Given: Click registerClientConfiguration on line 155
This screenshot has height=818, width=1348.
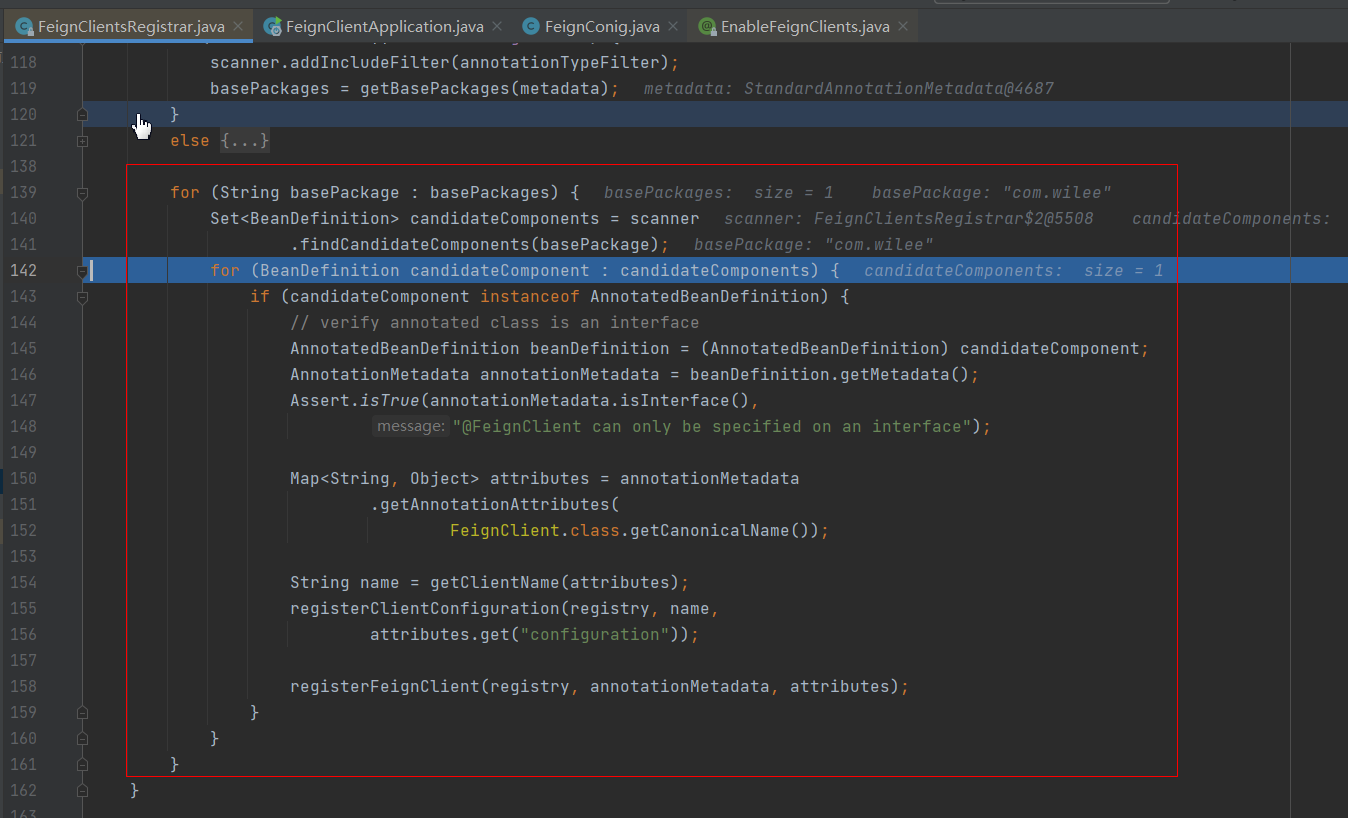Looking at the screenshot, I should 425,608.
